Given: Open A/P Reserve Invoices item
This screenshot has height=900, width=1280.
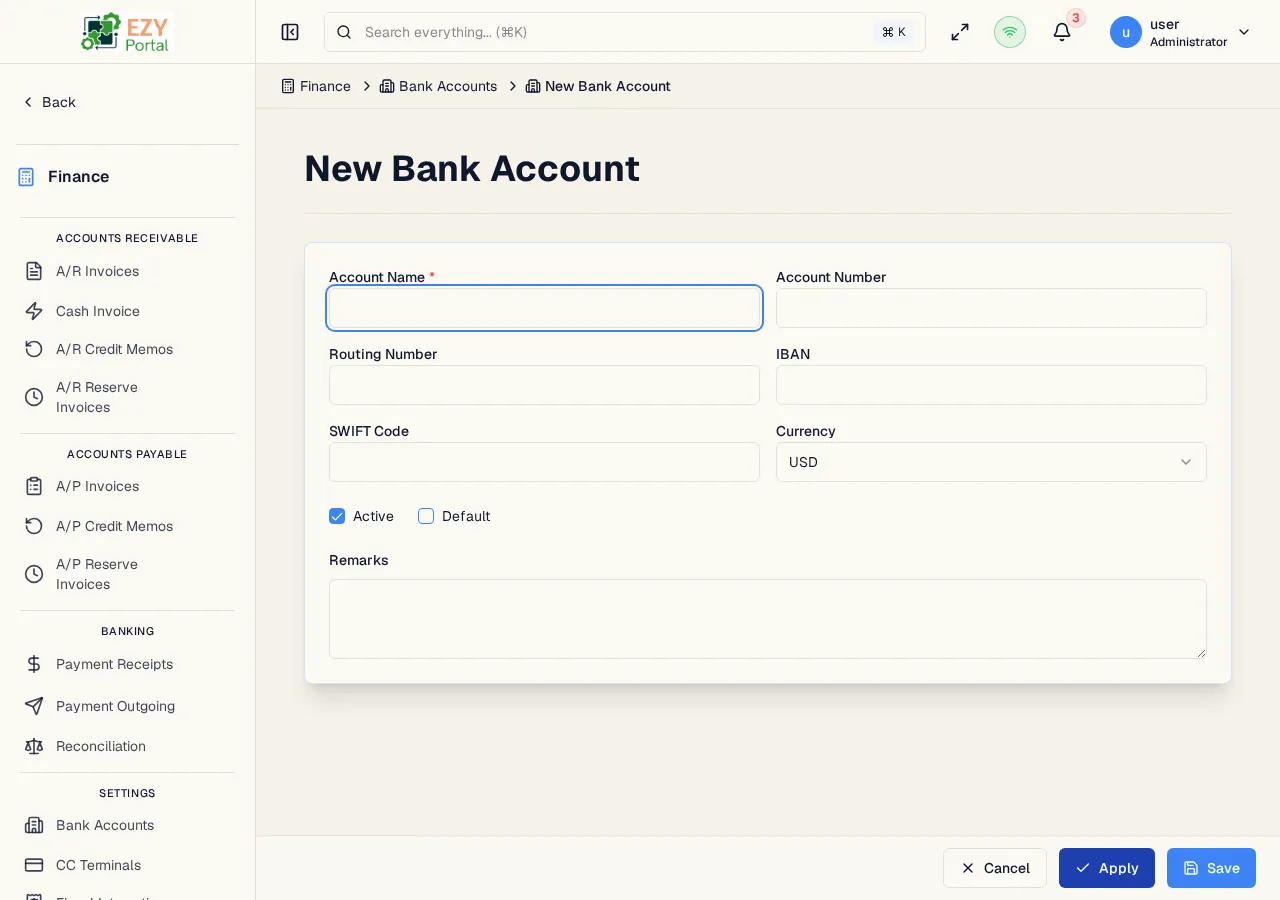Looking at the screenshot, I should [x=97, y=574].
